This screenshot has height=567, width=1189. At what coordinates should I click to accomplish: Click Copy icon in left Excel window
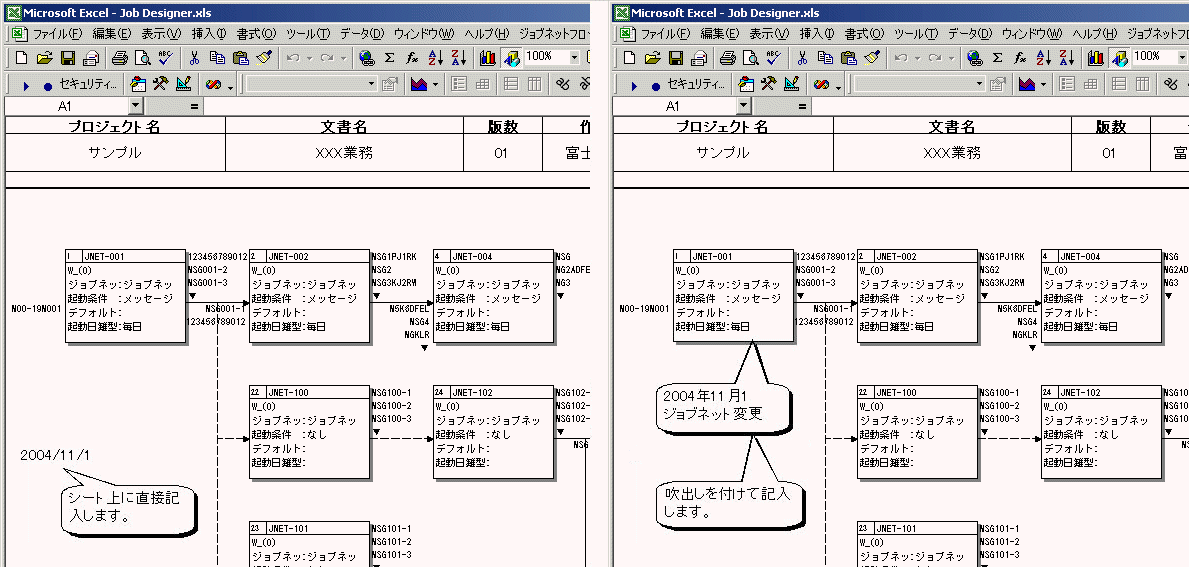click(218, 58)
